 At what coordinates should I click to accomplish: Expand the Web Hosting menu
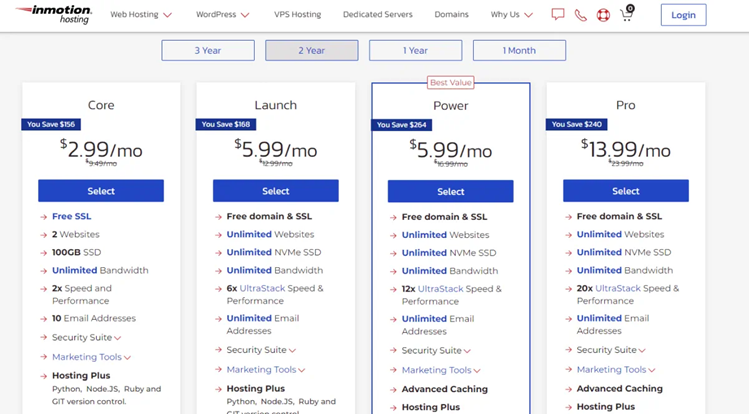click(x=140, y=15)
